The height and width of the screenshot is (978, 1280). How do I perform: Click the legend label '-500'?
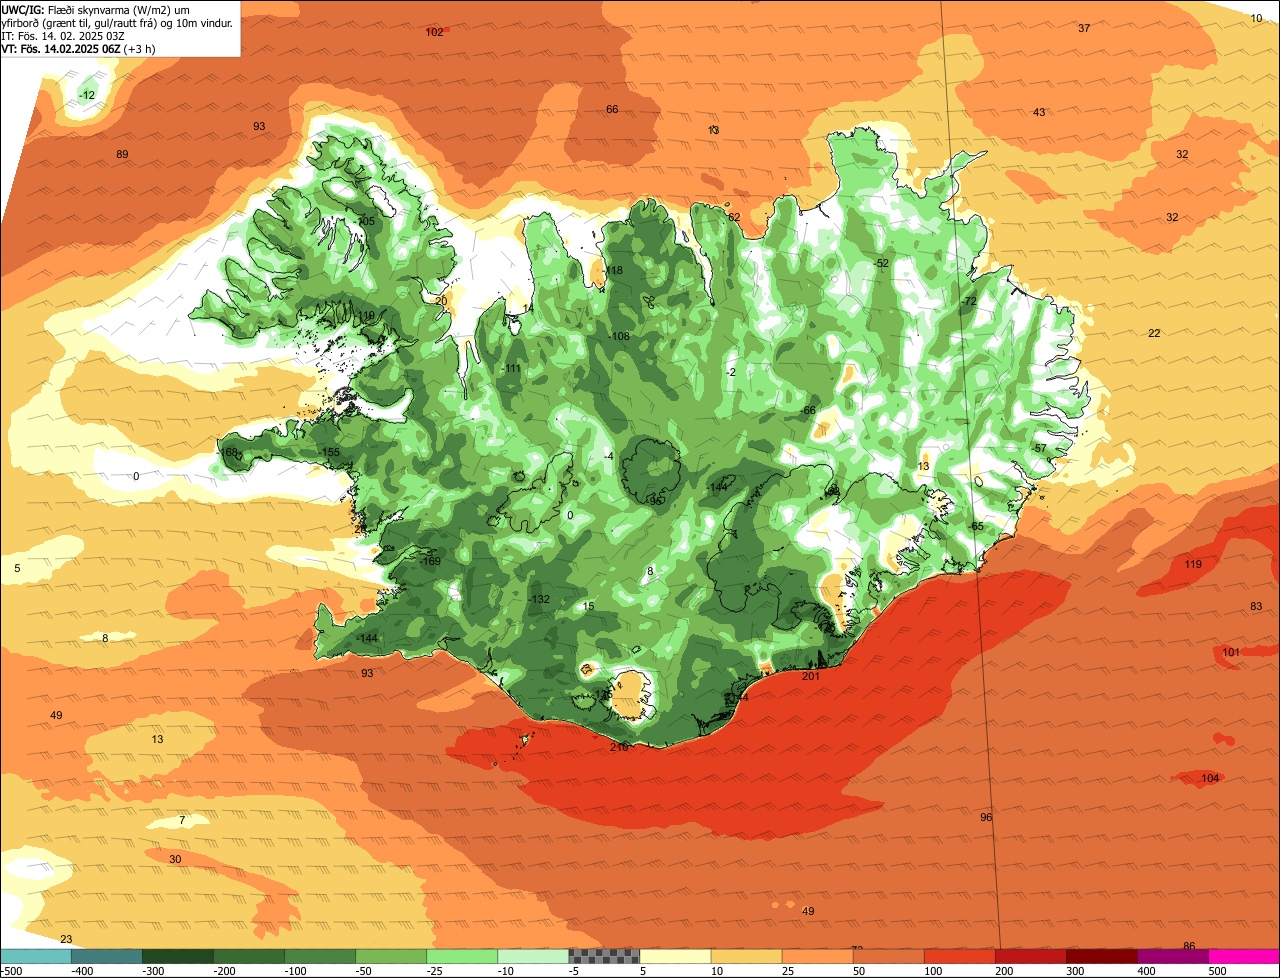(10, 971)
